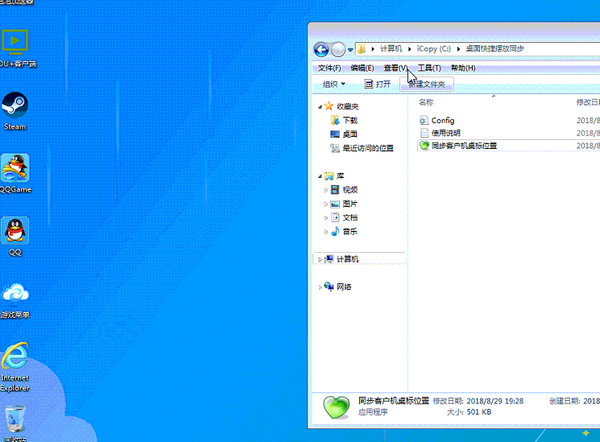The height and width of the screenshot is (442, 600).
Task: Click the 网络 network icon in tree
Action: coord(329,286)
